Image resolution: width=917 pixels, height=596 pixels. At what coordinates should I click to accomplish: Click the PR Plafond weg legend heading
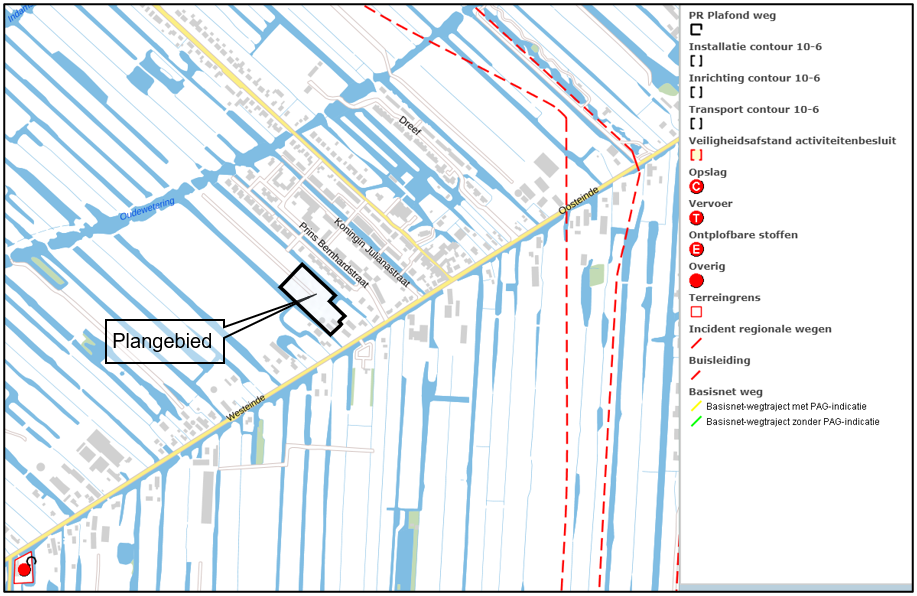(732, 15)
